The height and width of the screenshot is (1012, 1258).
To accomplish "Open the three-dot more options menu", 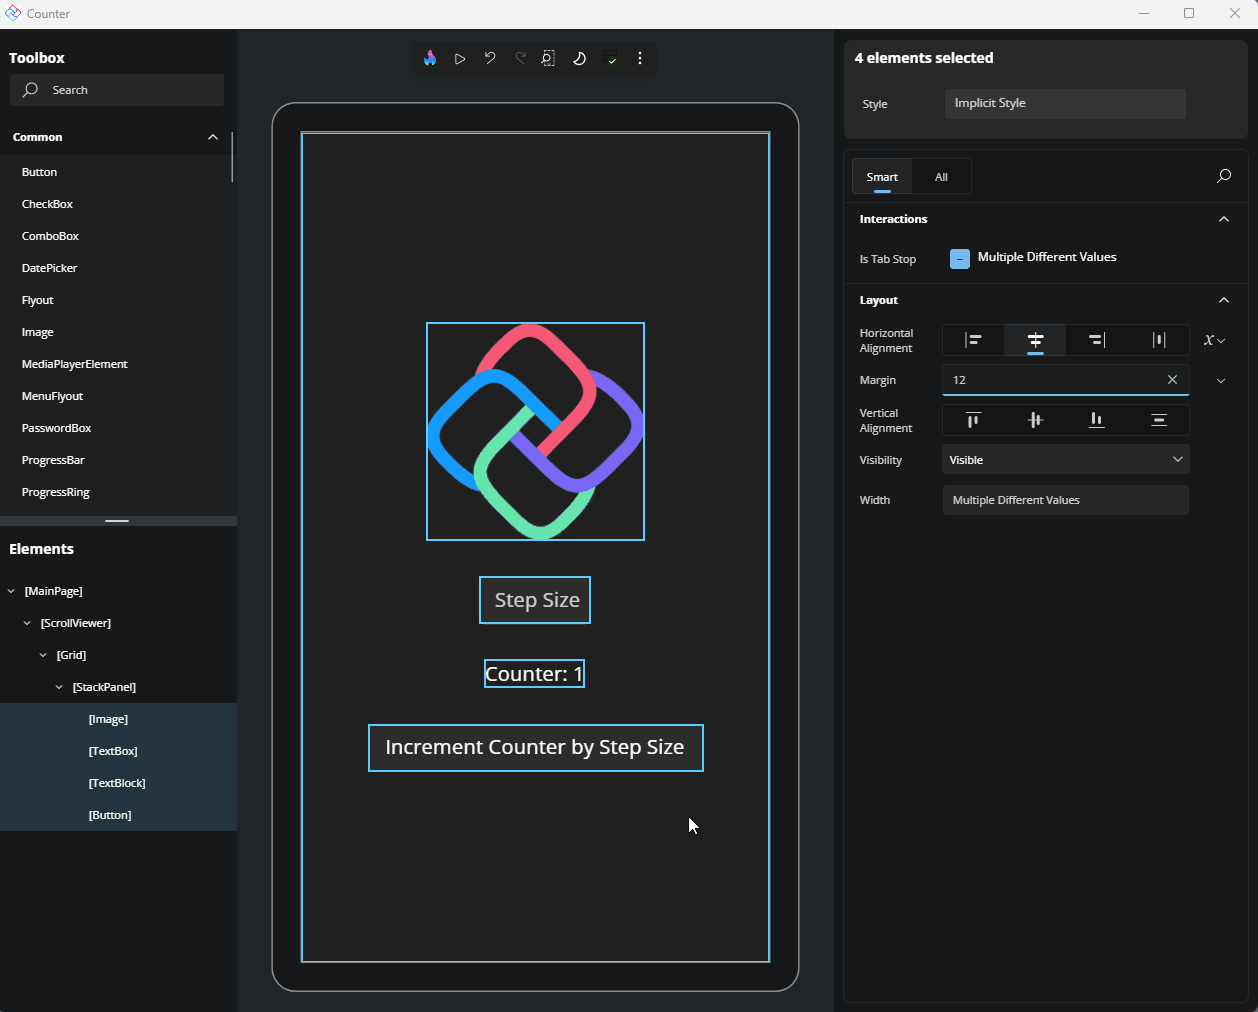I will [x=640, y=59].
